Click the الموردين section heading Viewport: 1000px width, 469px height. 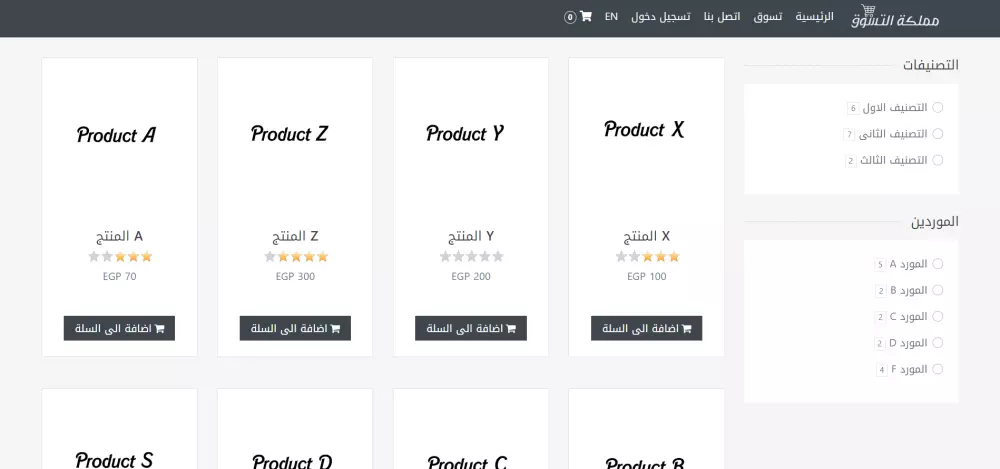coord(934,221)
